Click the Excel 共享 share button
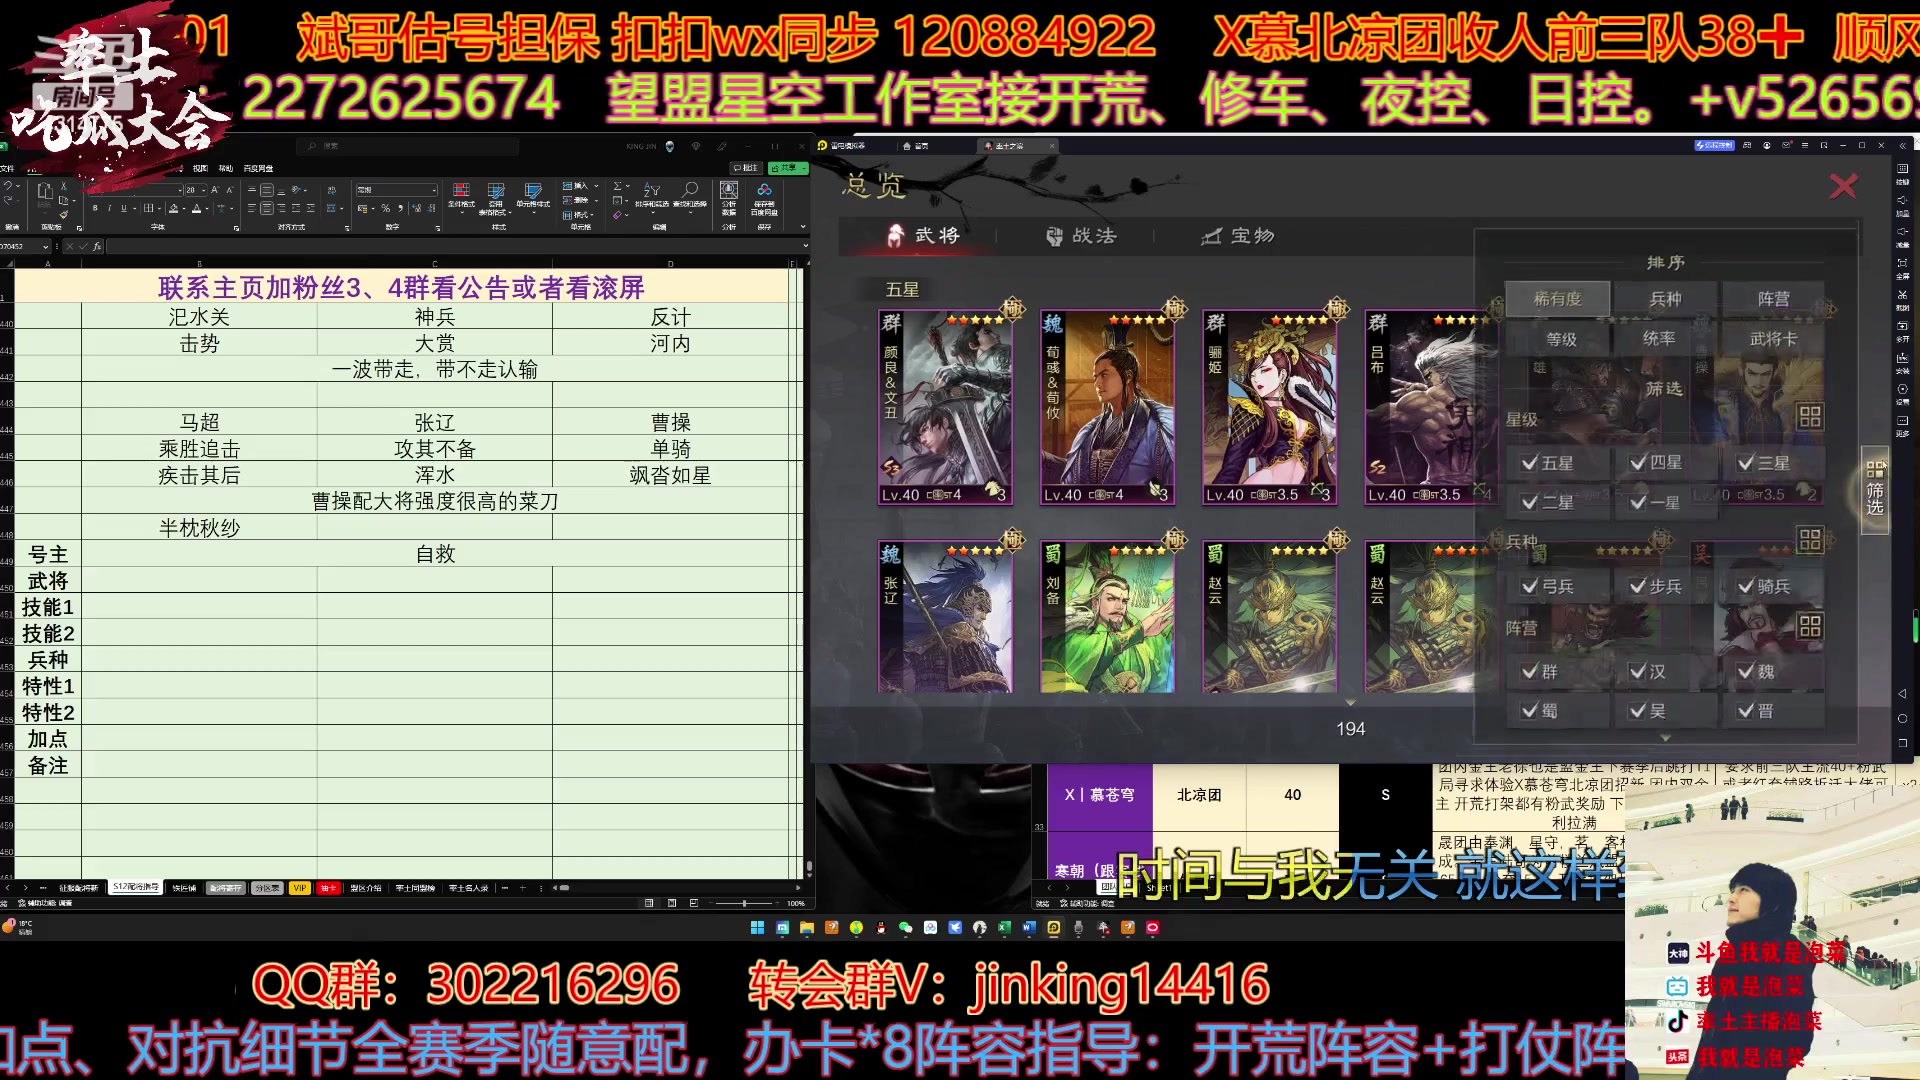 [x=788, y=168]
